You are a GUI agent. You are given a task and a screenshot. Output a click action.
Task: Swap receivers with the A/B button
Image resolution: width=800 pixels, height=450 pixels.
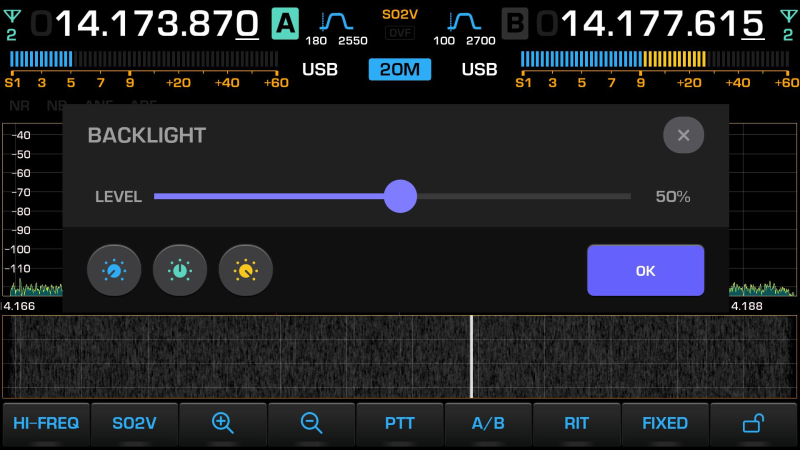(x=488, y=423)
